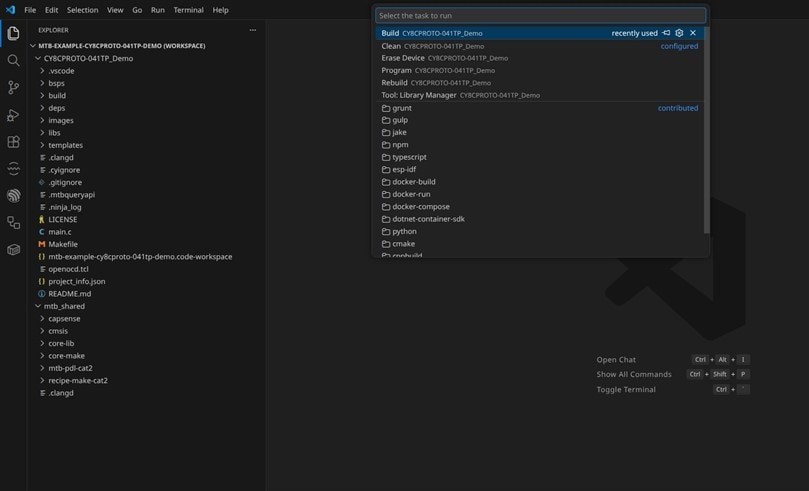The width and height of the screenshot is (809, 491).
Task: Open the ESP-IDF icon in activity bar
Action: (13, 195)
